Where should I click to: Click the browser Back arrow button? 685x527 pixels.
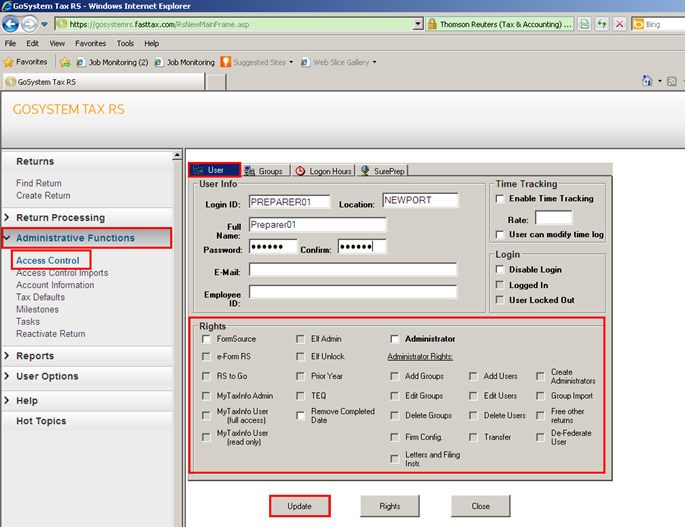coord(12,25)
